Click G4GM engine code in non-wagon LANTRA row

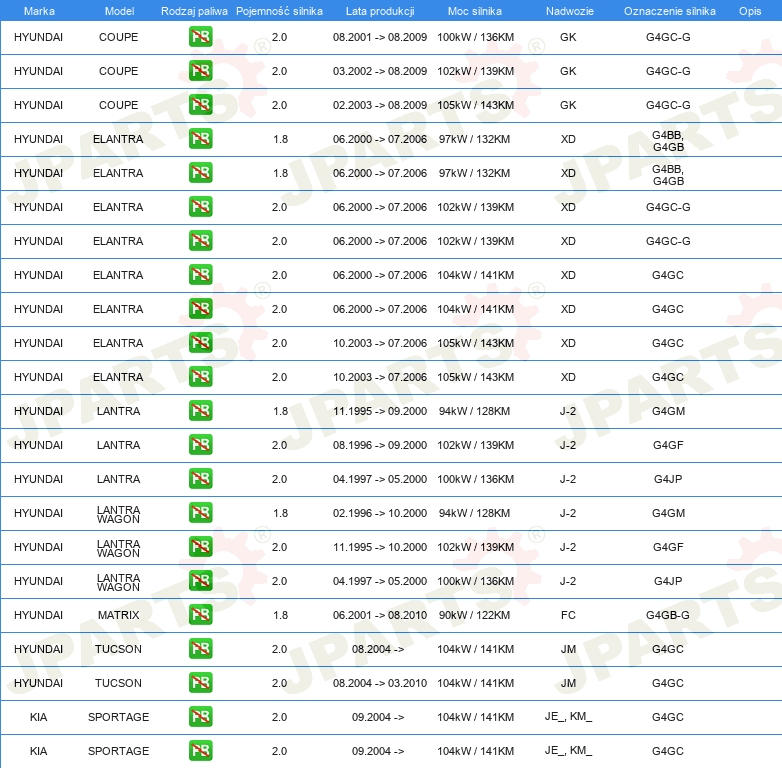pos(668,411)
